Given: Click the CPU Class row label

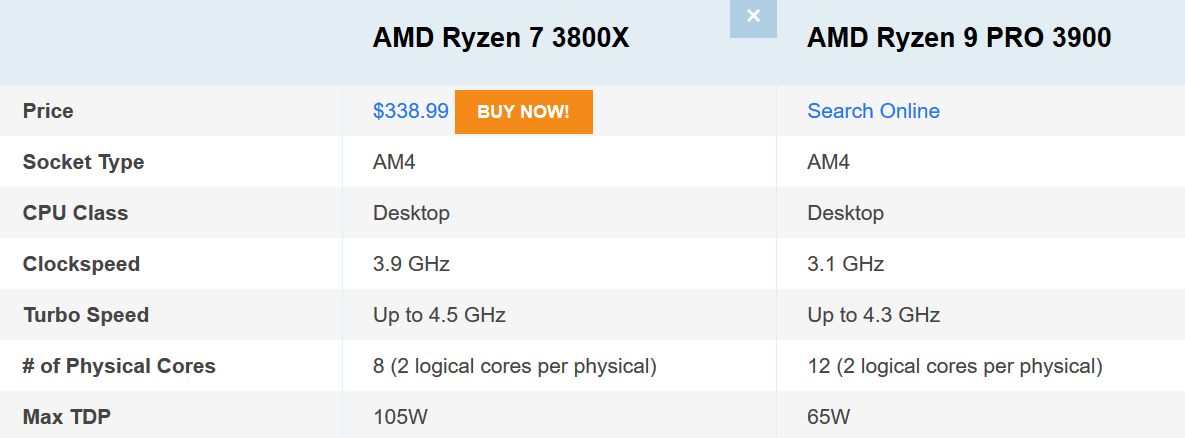Looking at the screenshot, I should pos(76,213).
